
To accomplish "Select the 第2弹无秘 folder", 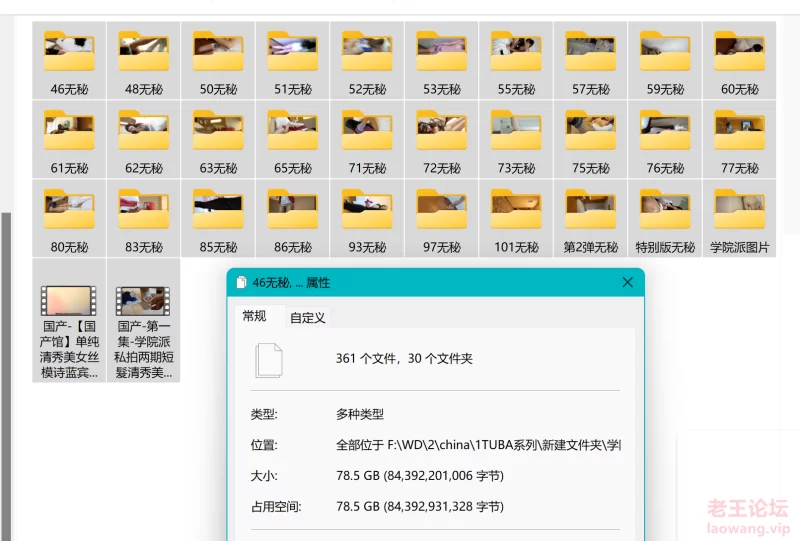I will (x=591, y=218).
